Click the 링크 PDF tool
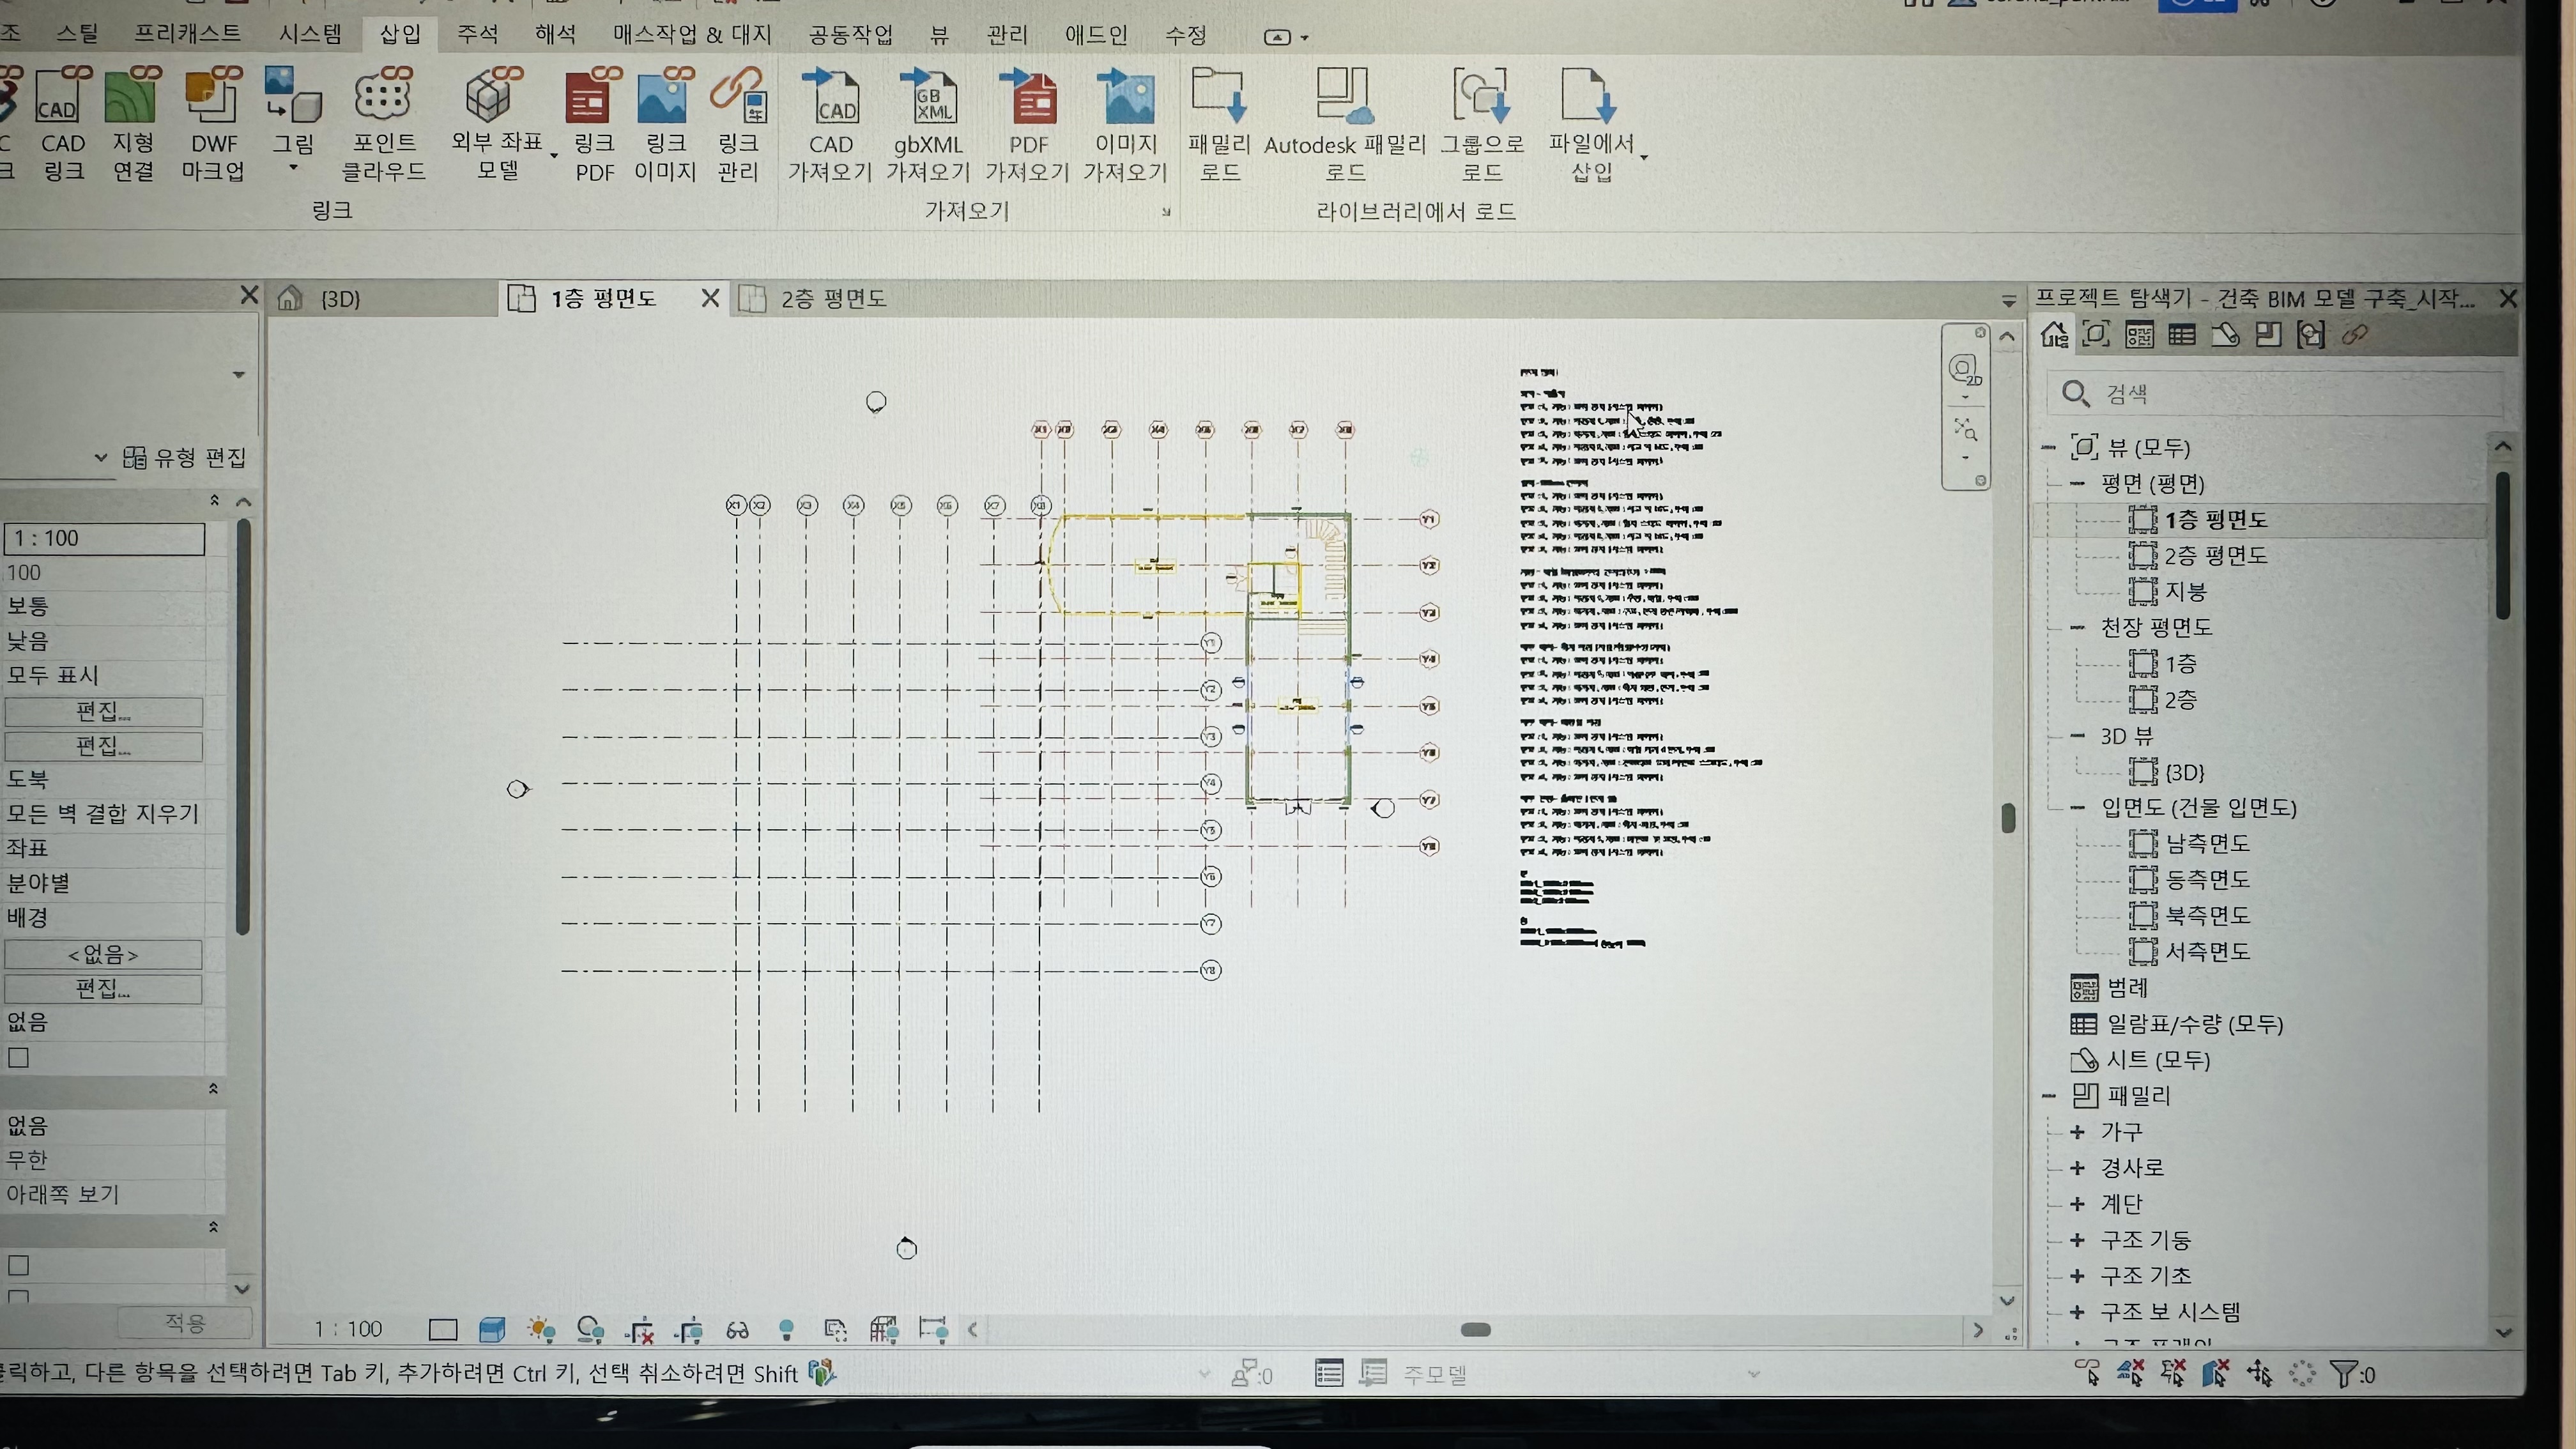Screen dimensions: 2576x1449 coord(594,125)
